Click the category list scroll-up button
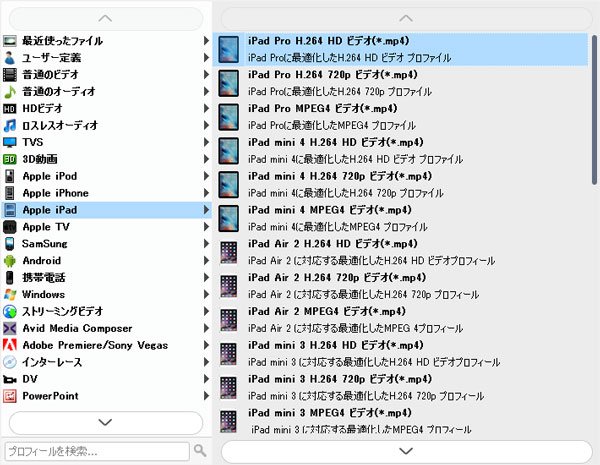 coord(106,18)
